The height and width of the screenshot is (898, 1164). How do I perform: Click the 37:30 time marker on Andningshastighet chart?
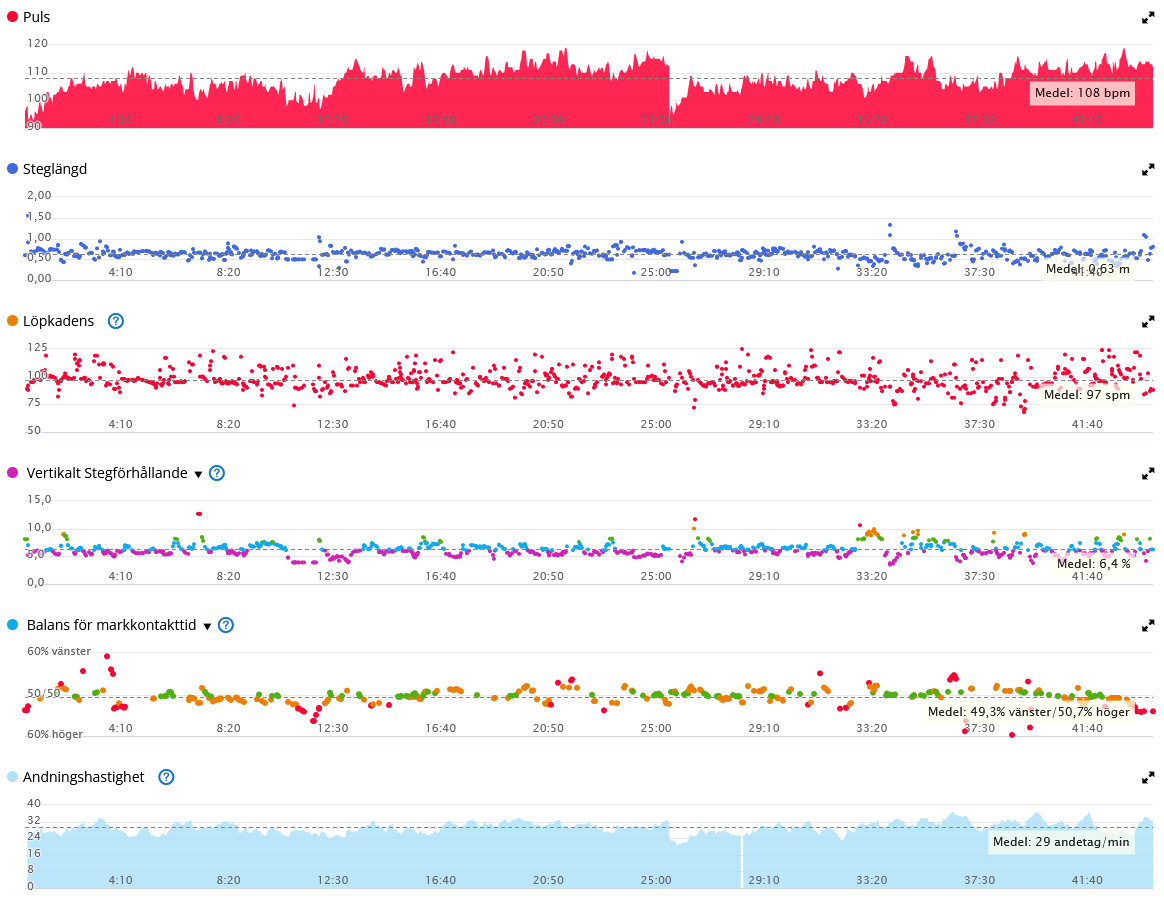(979, 880)
